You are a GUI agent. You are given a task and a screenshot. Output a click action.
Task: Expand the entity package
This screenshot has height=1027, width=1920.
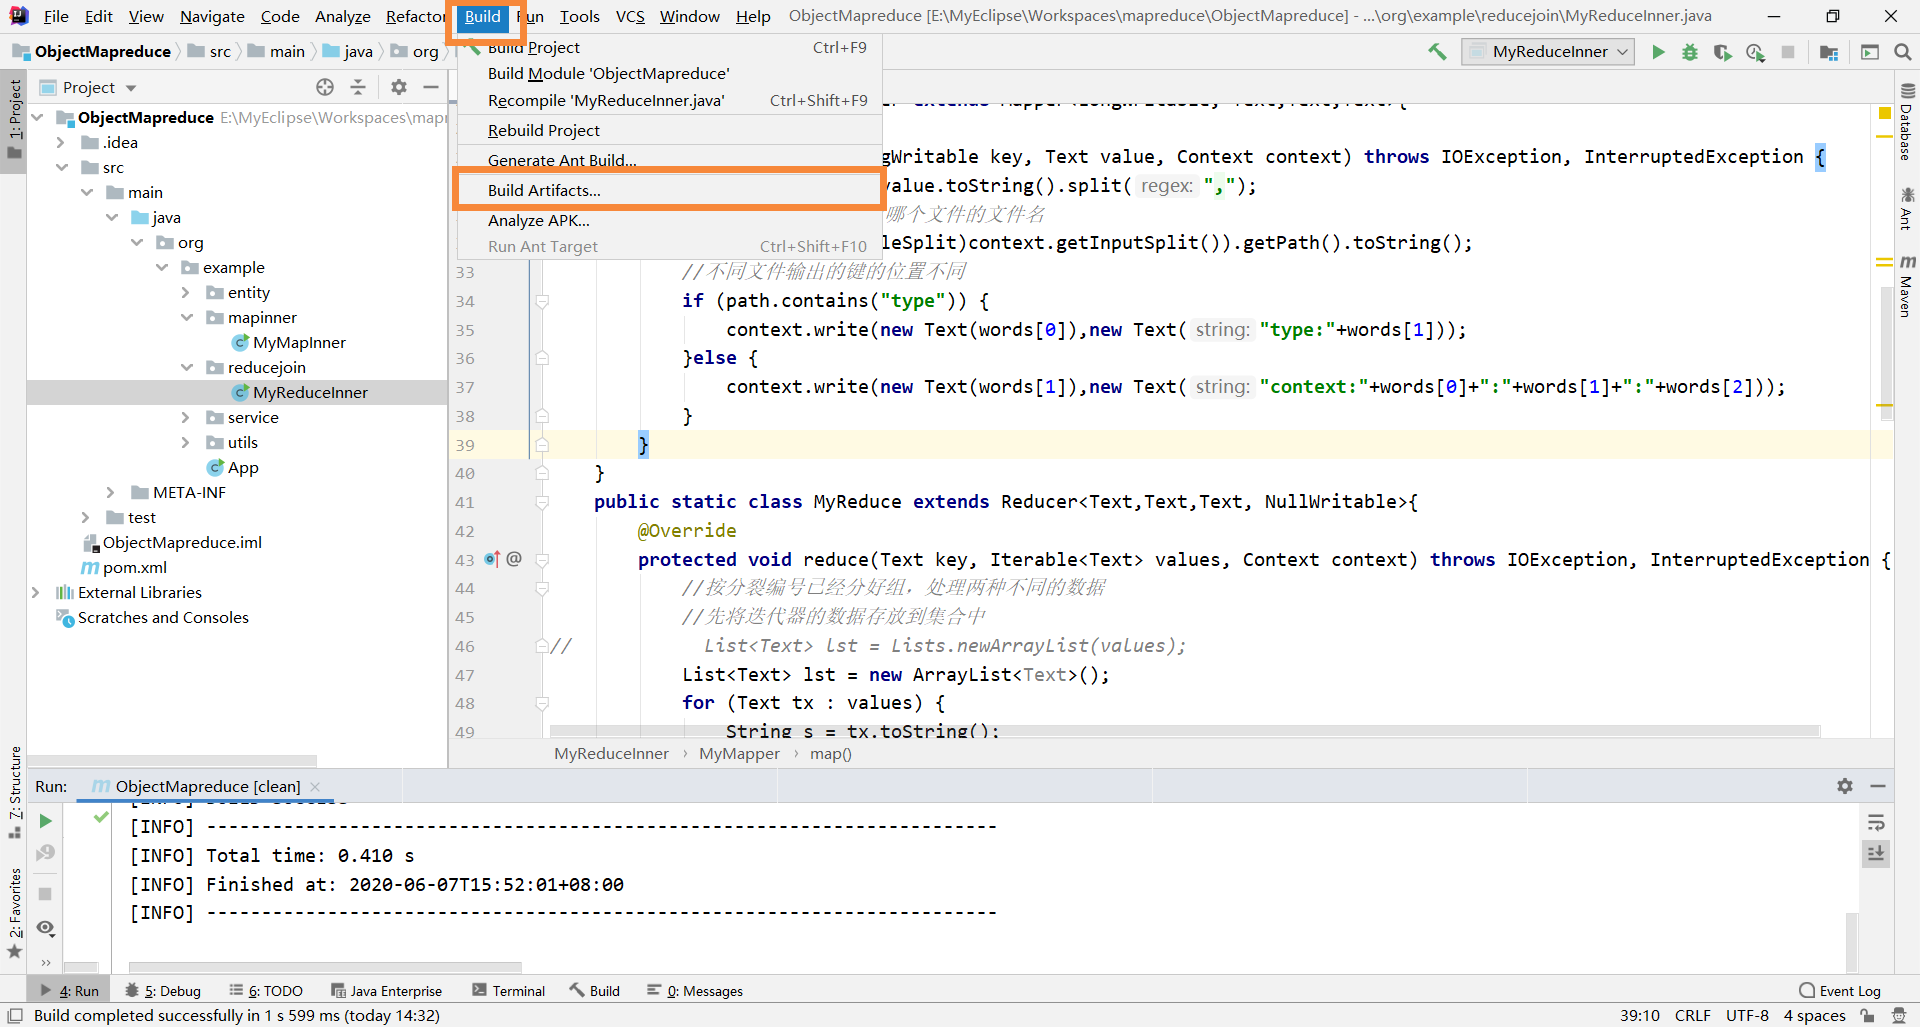point(186,292)
